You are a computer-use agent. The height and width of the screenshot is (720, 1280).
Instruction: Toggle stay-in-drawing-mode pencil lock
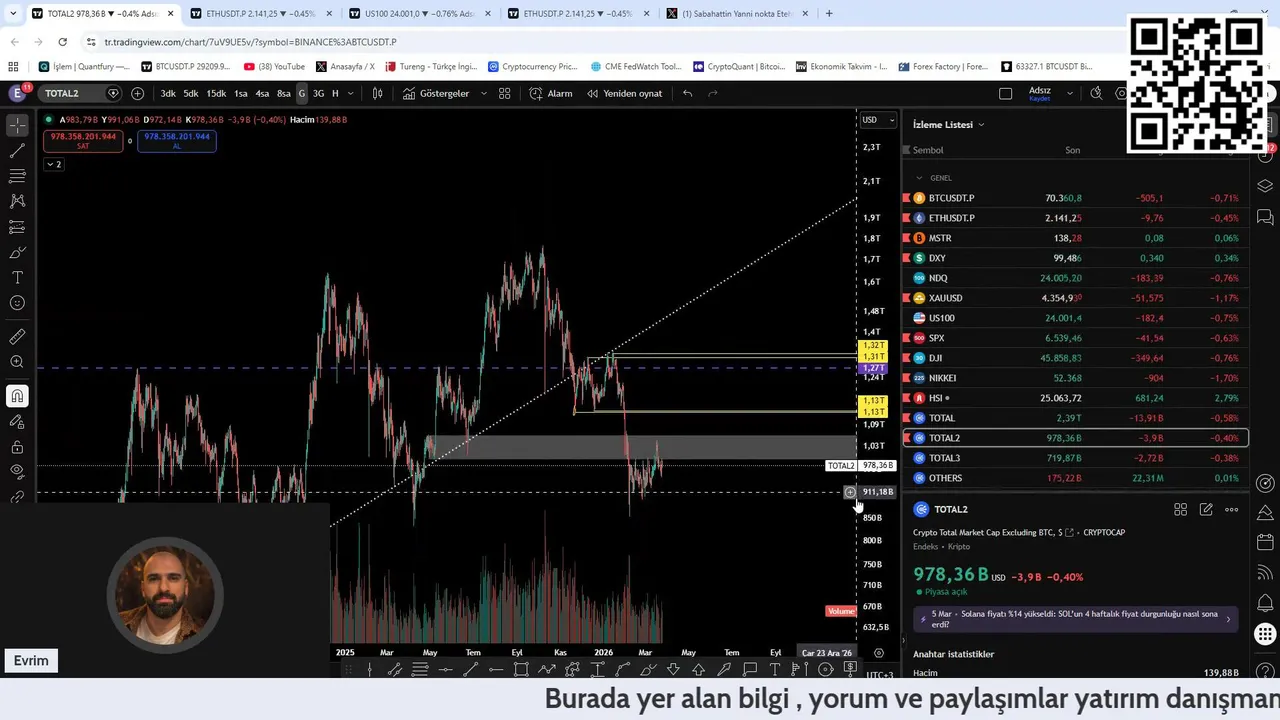pyautogui.click(x=17, y=421)
